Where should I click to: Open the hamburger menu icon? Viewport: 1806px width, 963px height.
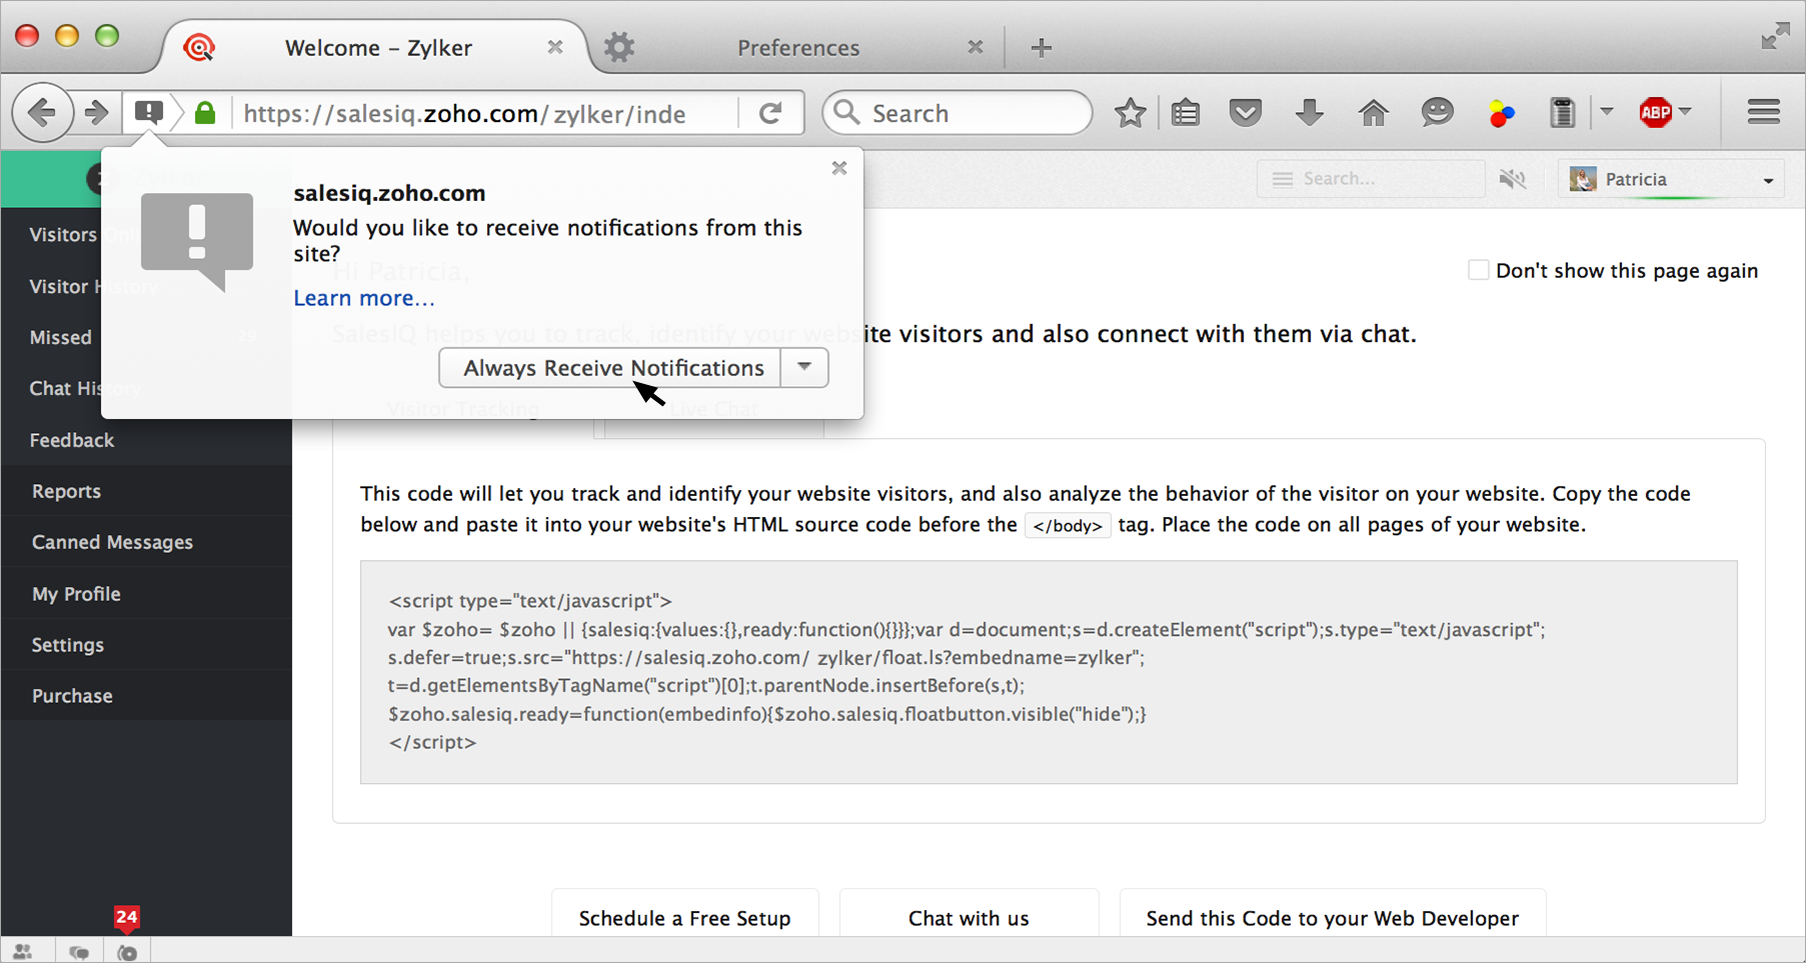click(1763, 112)
